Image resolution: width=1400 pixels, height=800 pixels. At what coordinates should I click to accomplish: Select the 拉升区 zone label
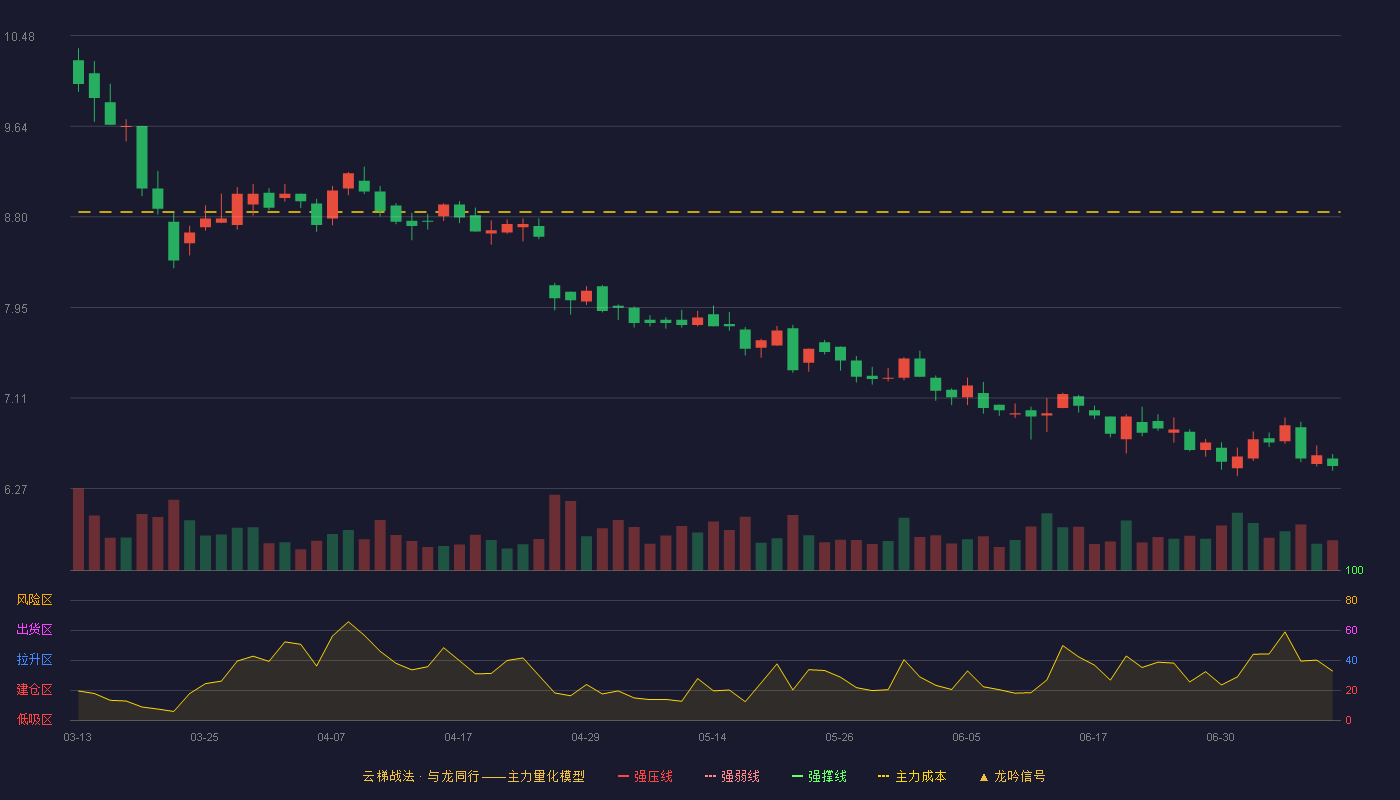point(34,660)
